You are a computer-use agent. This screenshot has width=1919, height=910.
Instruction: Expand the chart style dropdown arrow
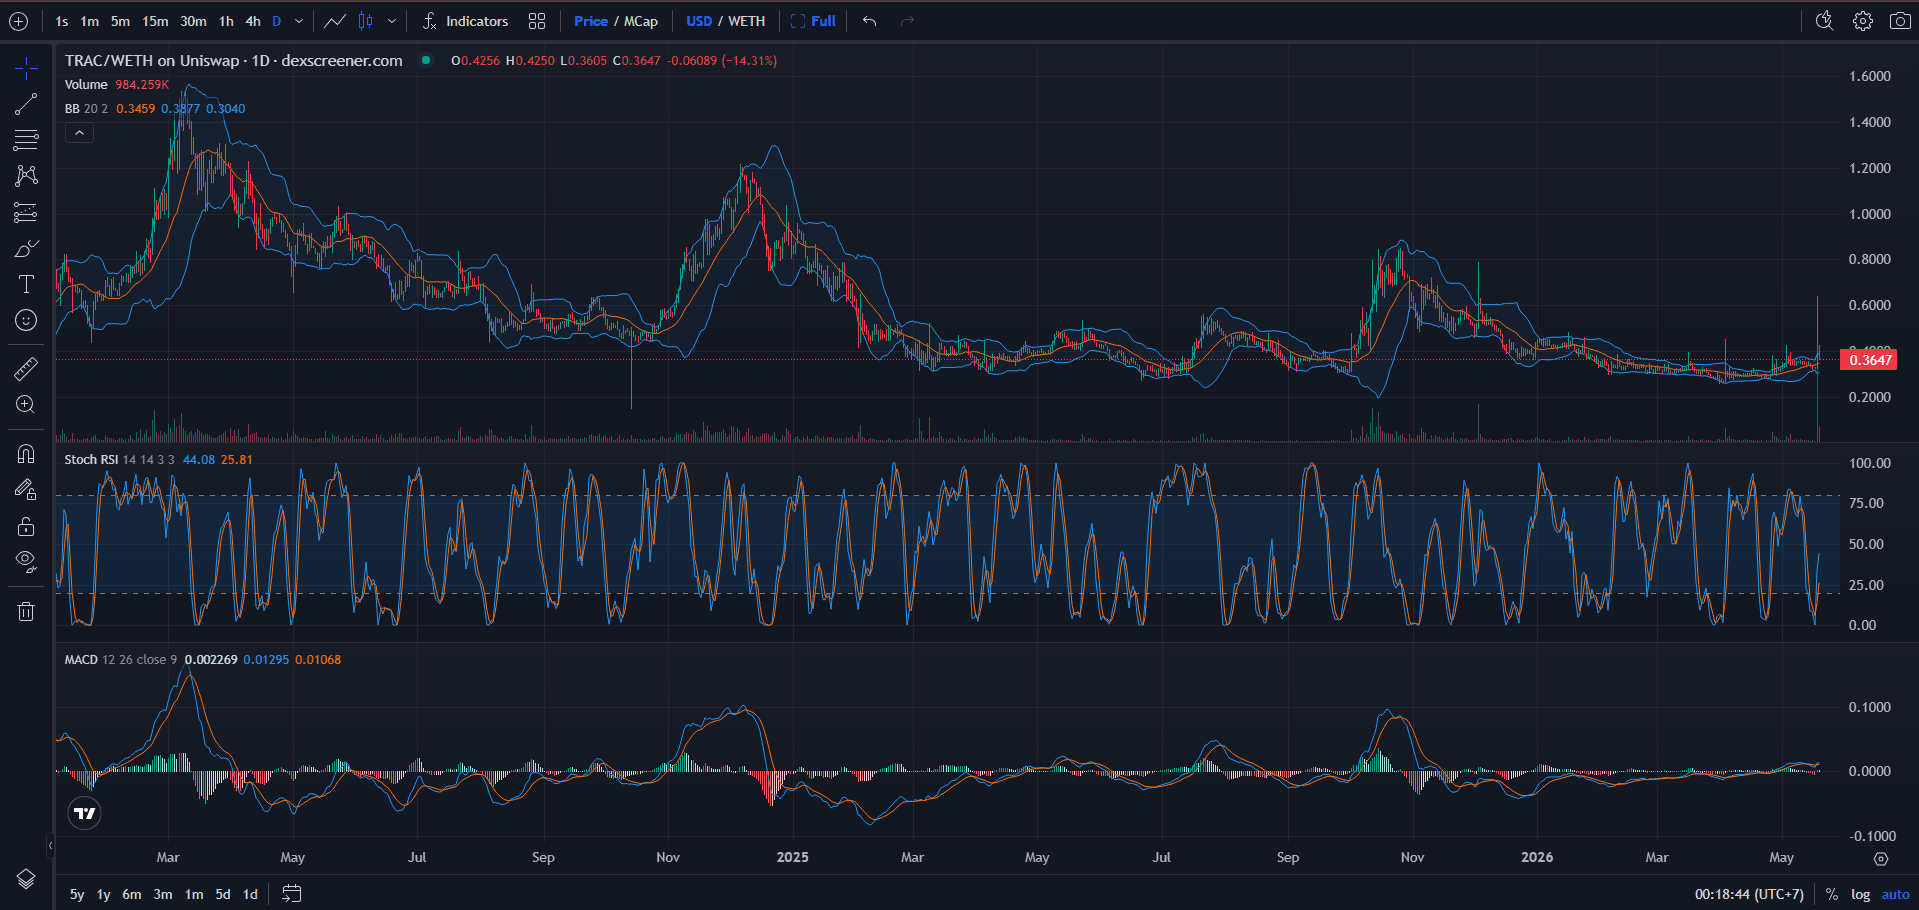point(392,21)
